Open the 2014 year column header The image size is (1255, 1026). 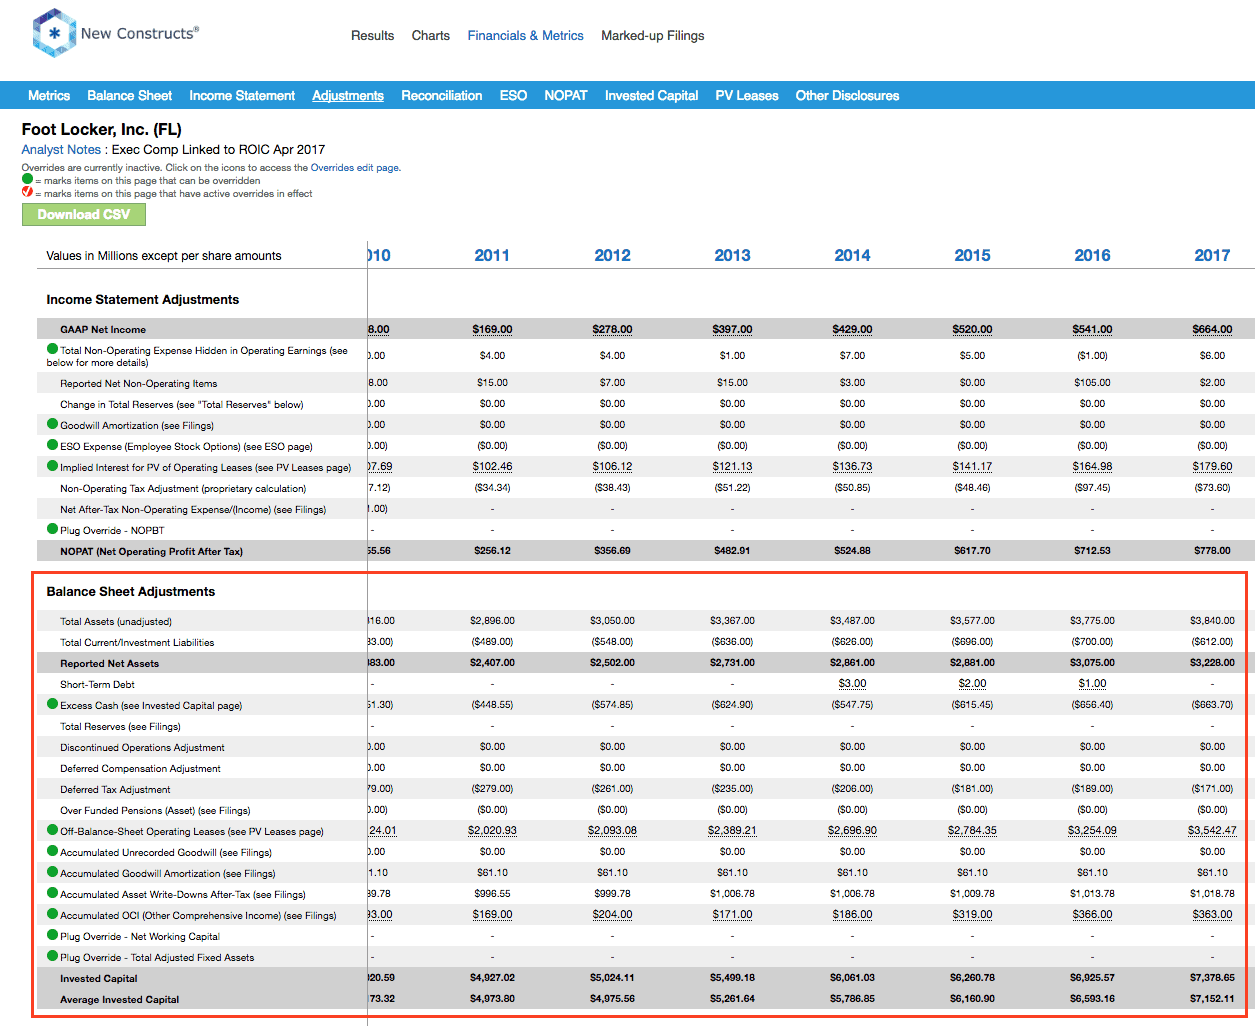point(853,255)
